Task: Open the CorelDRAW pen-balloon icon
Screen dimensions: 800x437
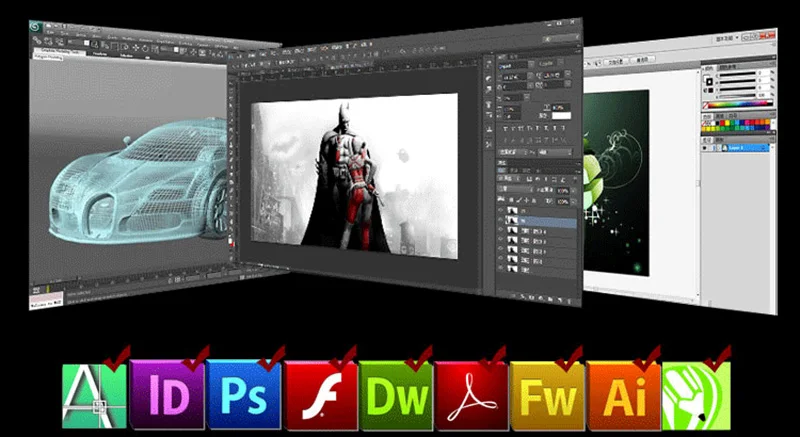Action: pyautogui.click(x=696, y=396)
